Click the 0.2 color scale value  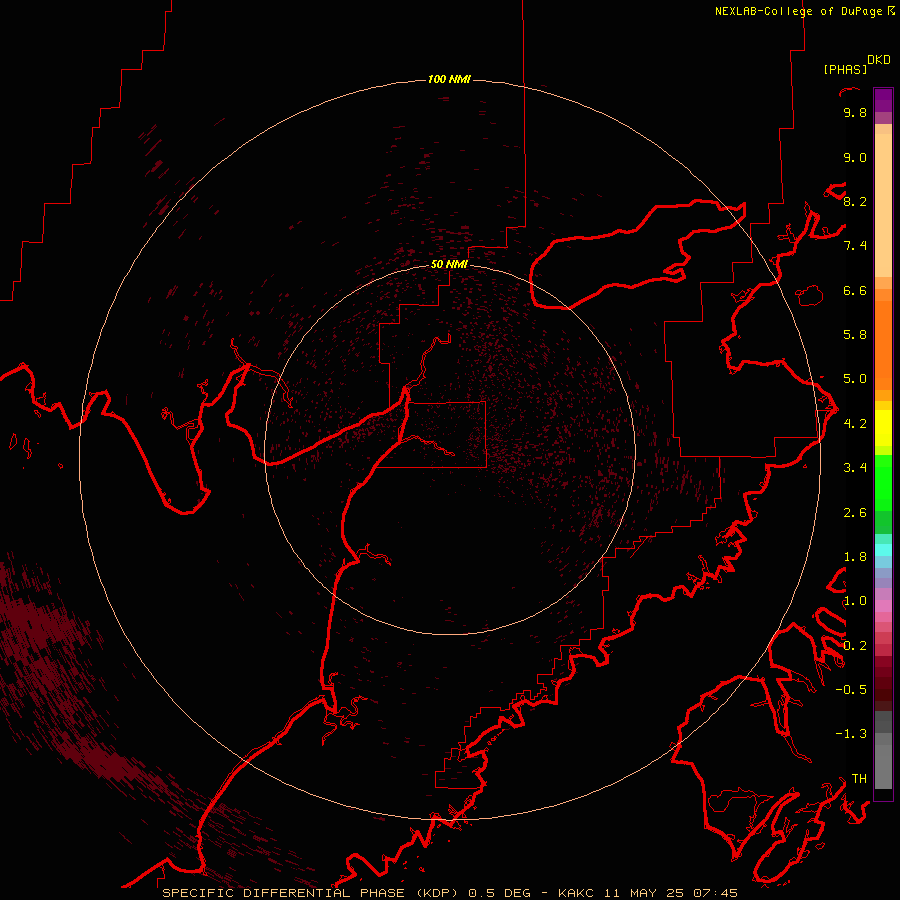(x=855, y=646)
